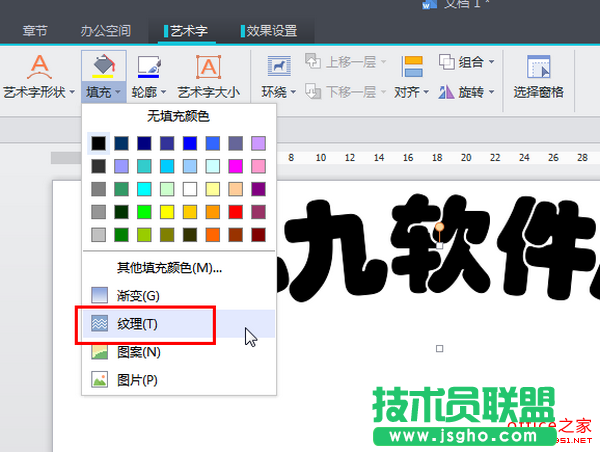Click the WordArt rotation handle

[x=439, y=227]
